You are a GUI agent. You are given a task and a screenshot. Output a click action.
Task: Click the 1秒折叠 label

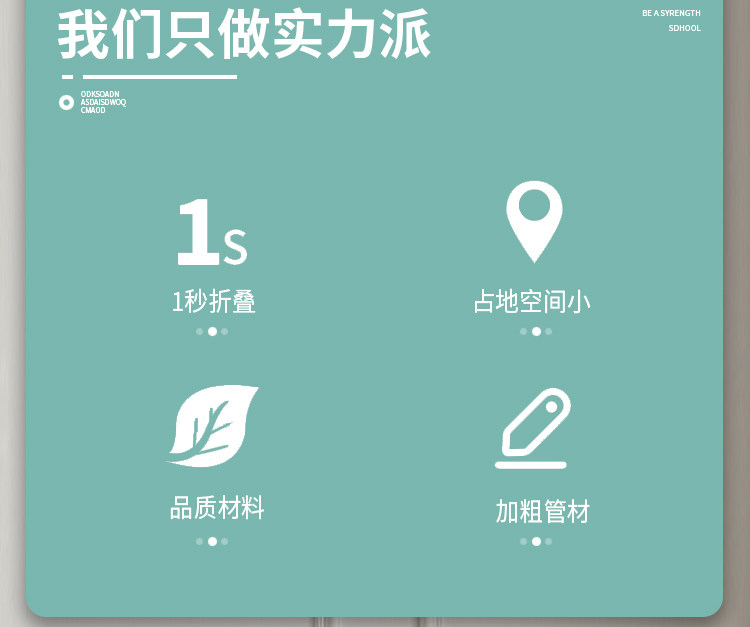(213, 301)
